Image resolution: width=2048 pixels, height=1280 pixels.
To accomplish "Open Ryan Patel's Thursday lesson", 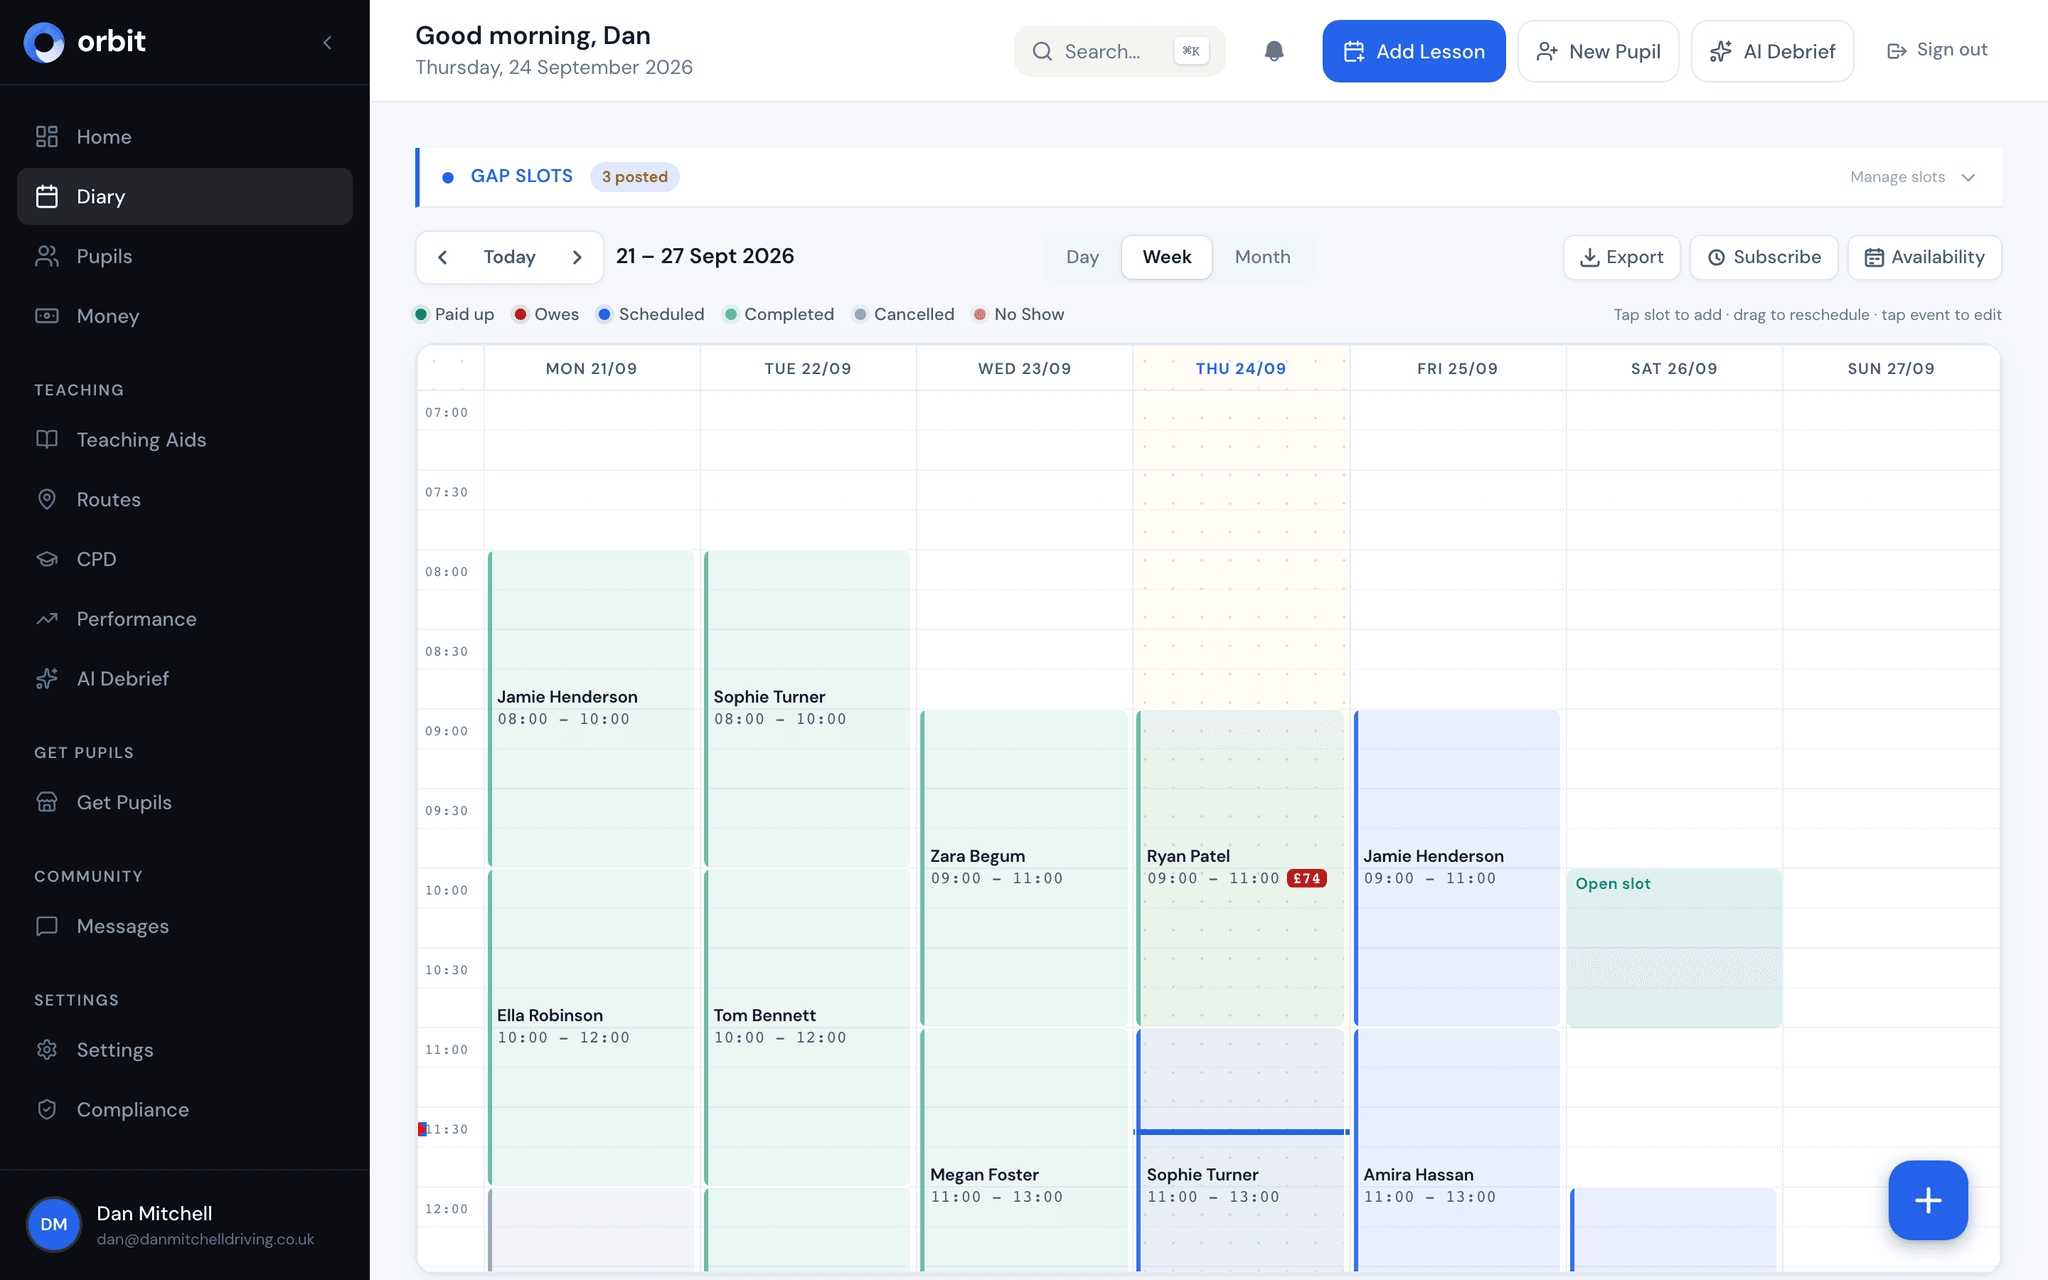I will tap(1240, 868).
